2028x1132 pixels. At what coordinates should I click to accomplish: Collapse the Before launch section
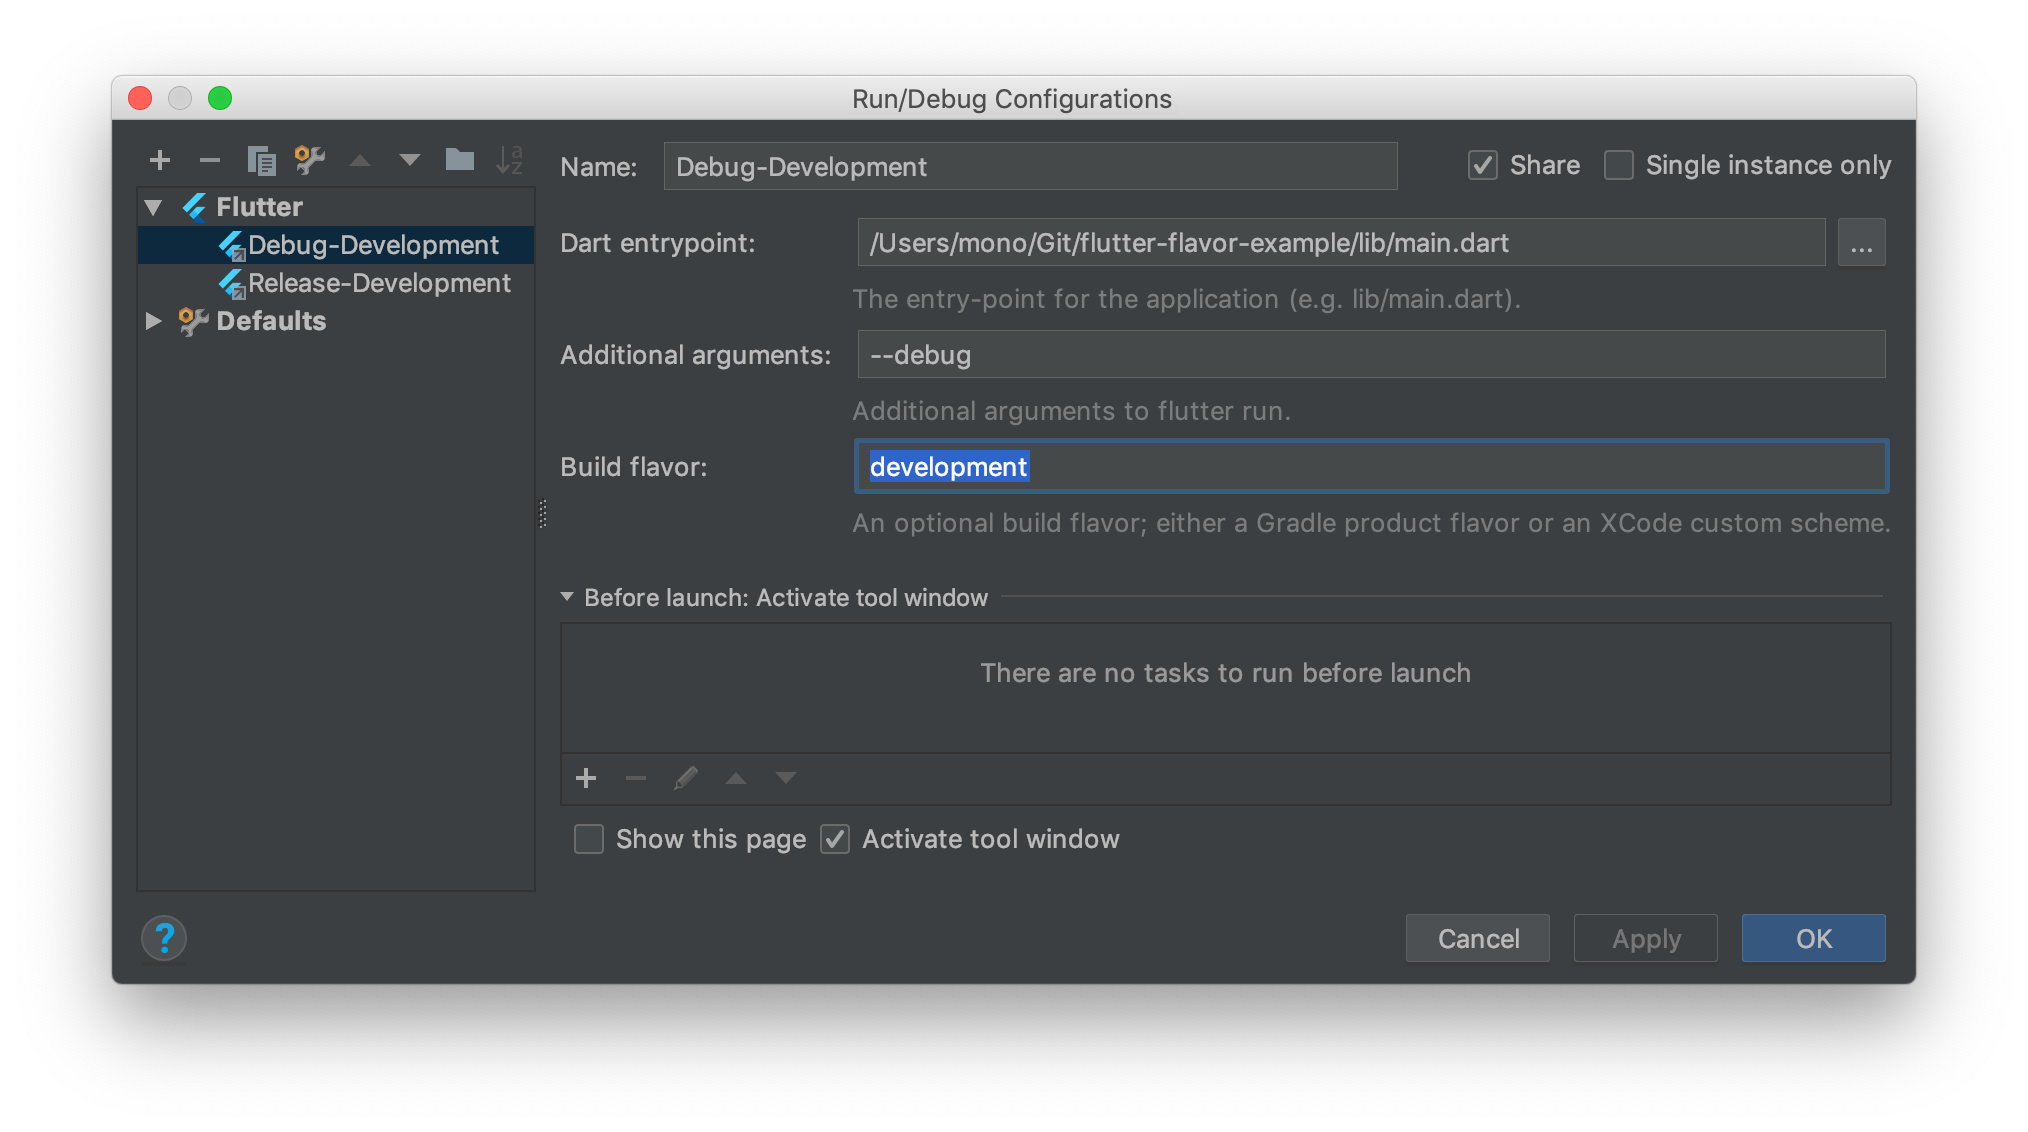567,597
